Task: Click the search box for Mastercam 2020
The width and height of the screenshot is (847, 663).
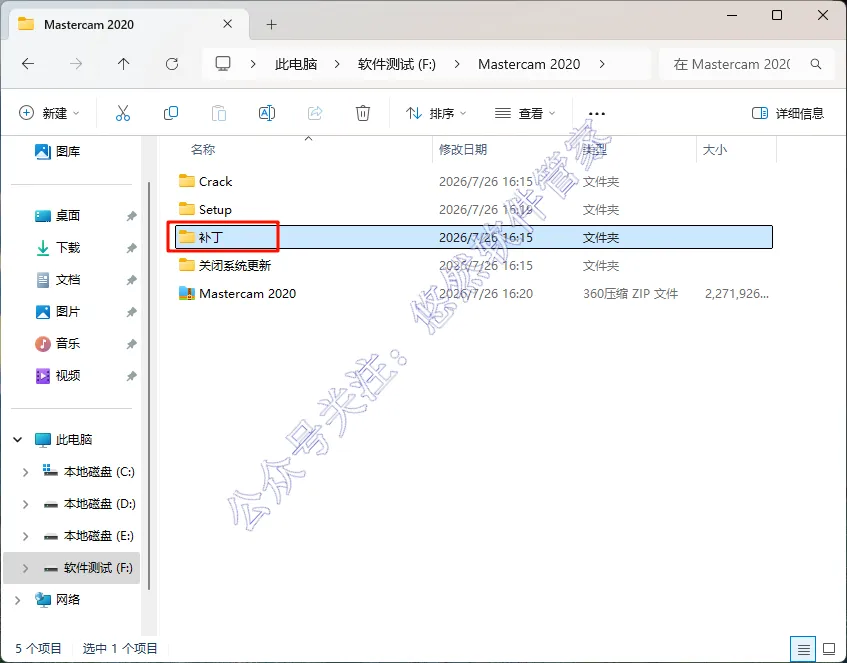Action: click(x=747, y=64)
